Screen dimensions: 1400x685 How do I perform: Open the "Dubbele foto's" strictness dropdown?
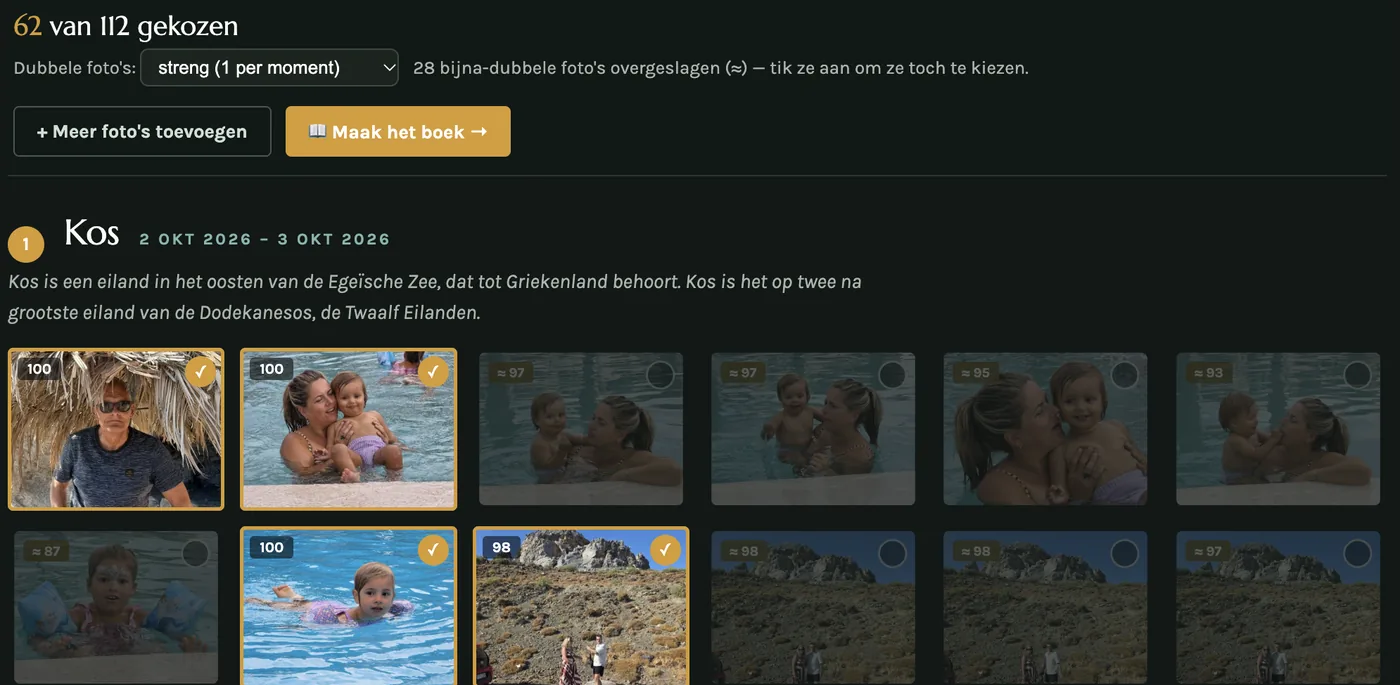tap(269, 68)
